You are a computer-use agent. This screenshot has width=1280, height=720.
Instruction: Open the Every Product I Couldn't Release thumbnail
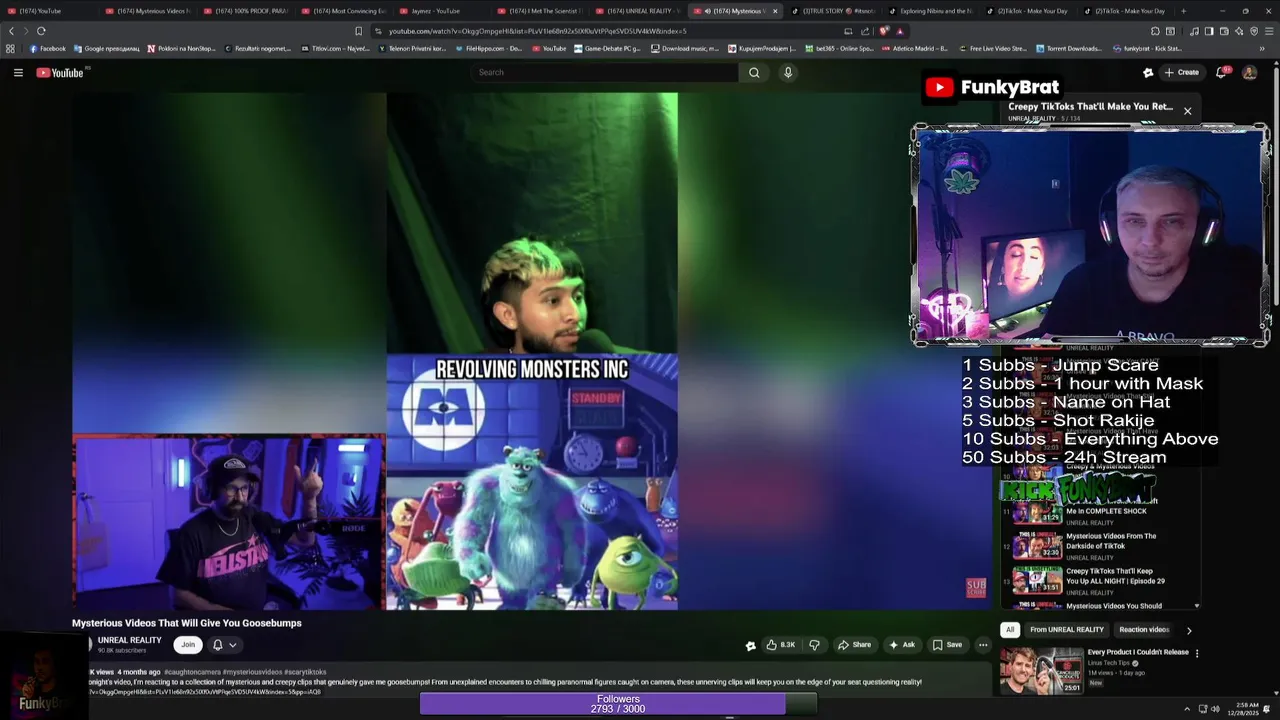[1041, 671]
